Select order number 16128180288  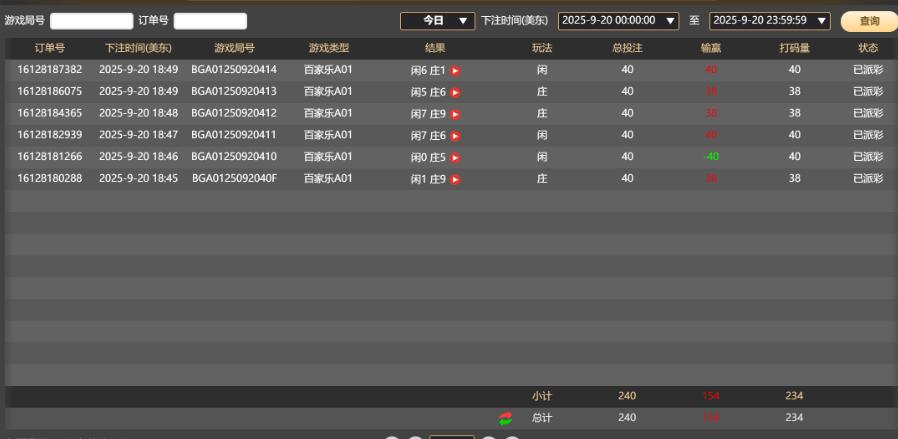point(50,179)
